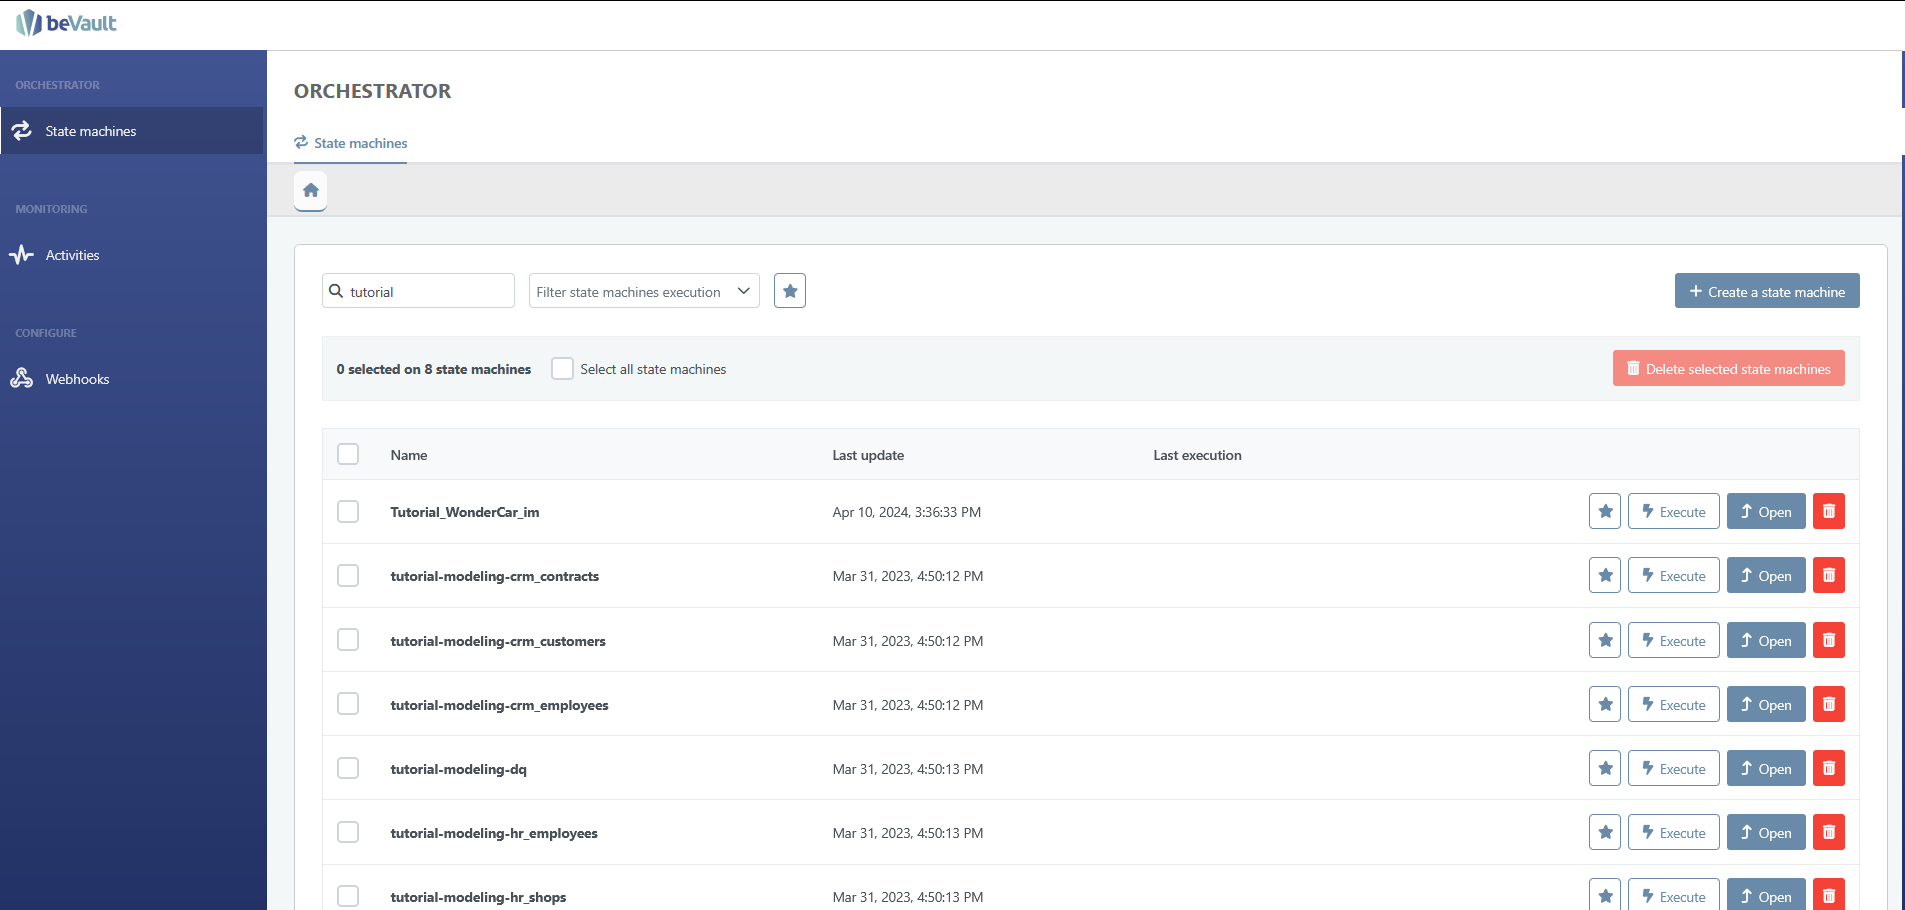
Task: Select the tutorial-modeling-dq row checkbox
Action: click(348, 768)
